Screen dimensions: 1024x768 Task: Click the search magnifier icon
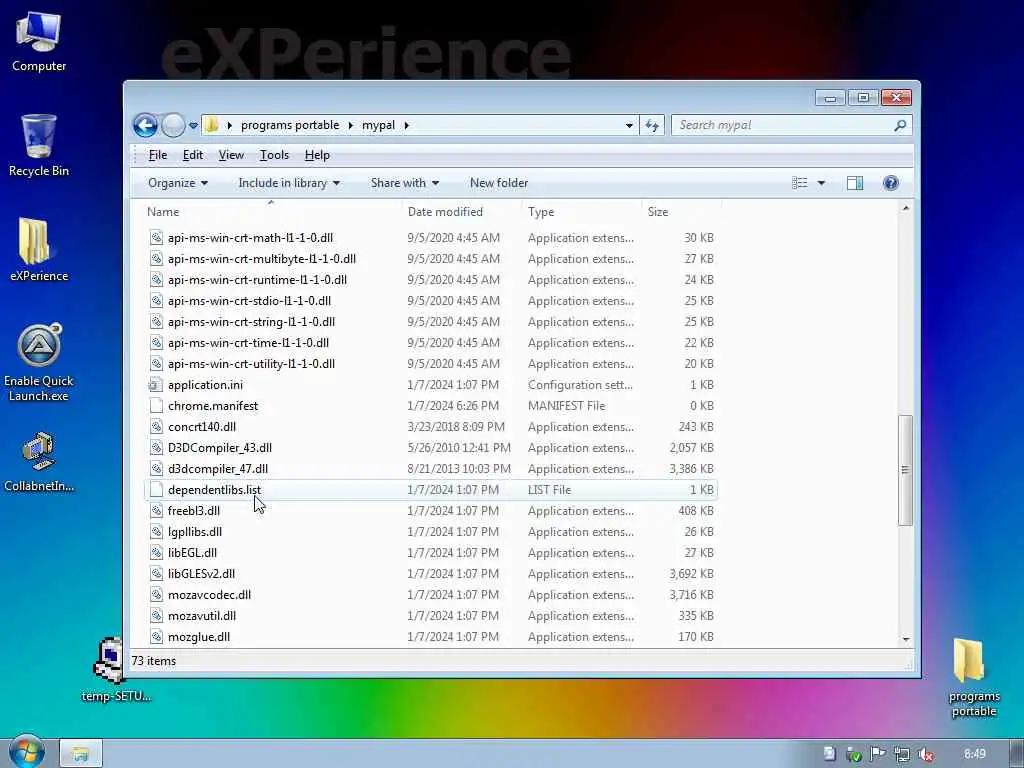(900, 125)
